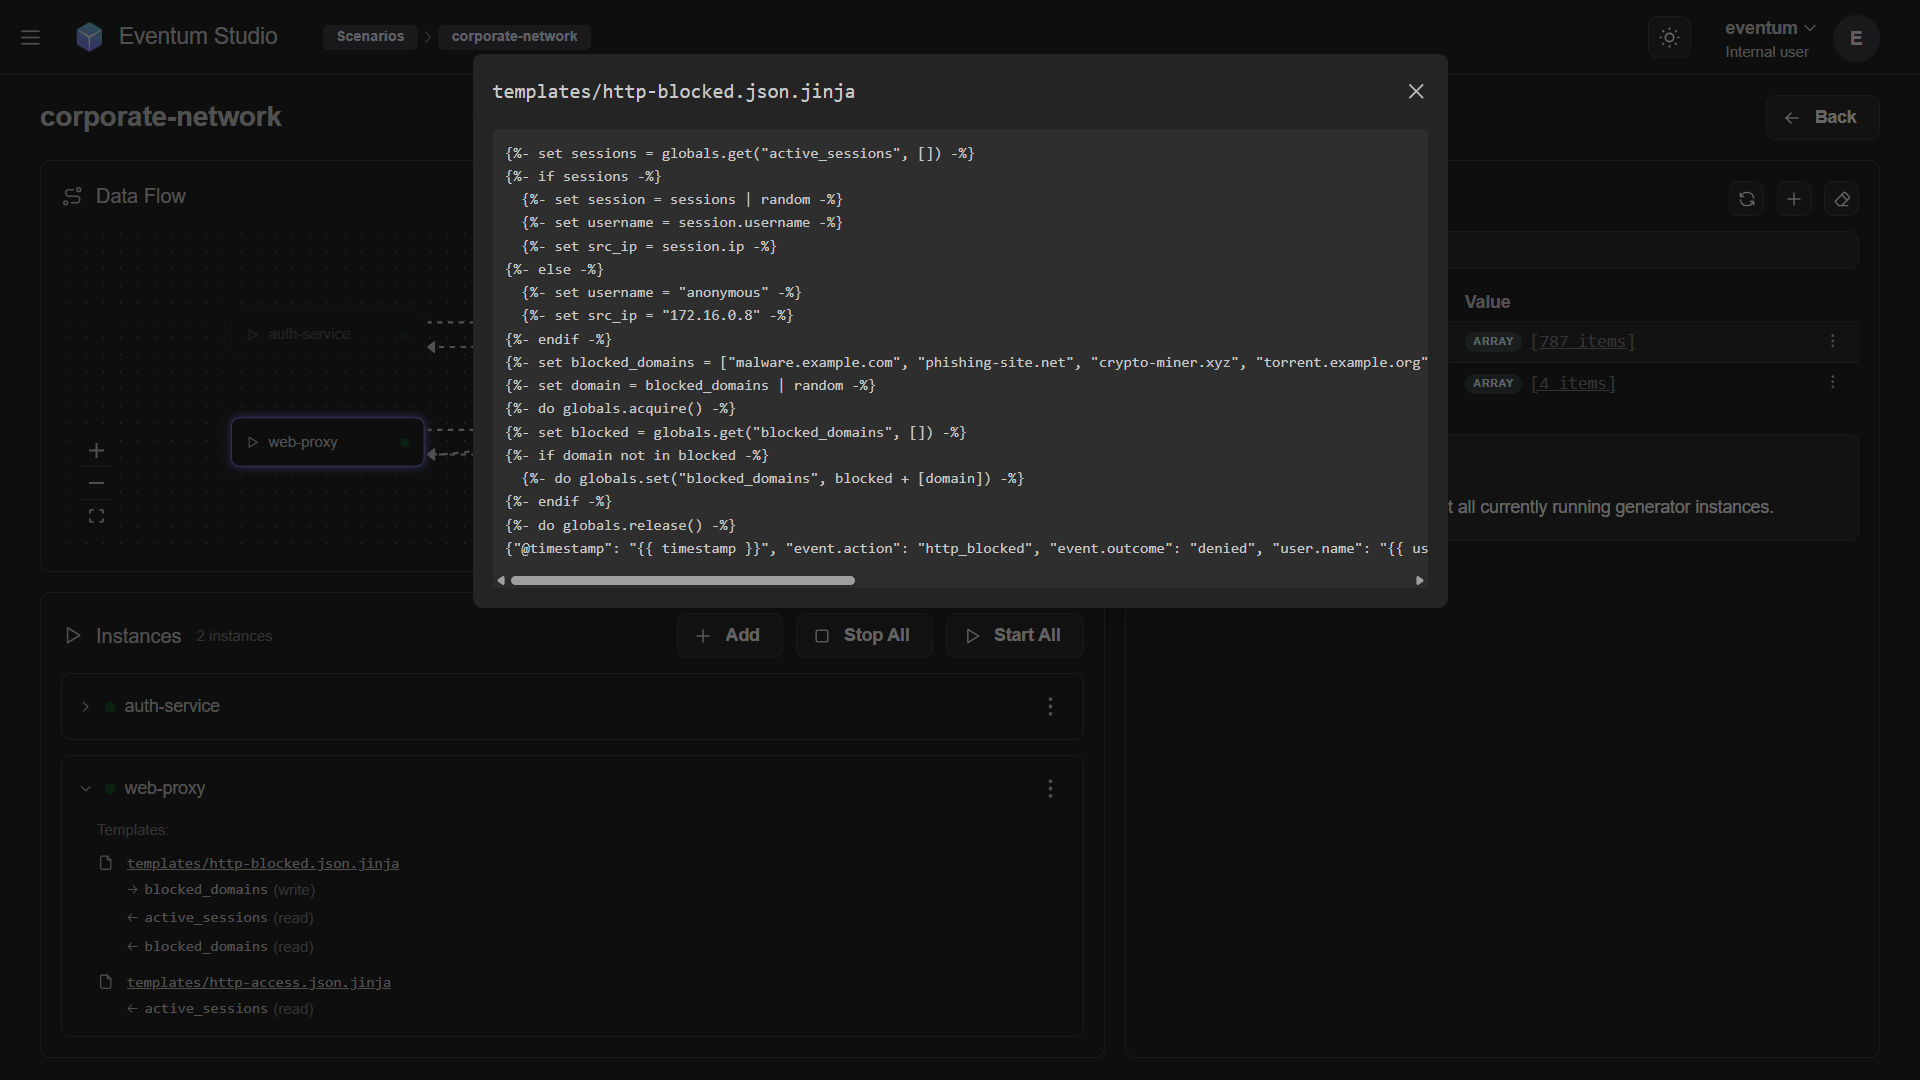1920x1080 pixels.
Task: Select corporate-network breadcrumb item
Action: pos(514,37)
